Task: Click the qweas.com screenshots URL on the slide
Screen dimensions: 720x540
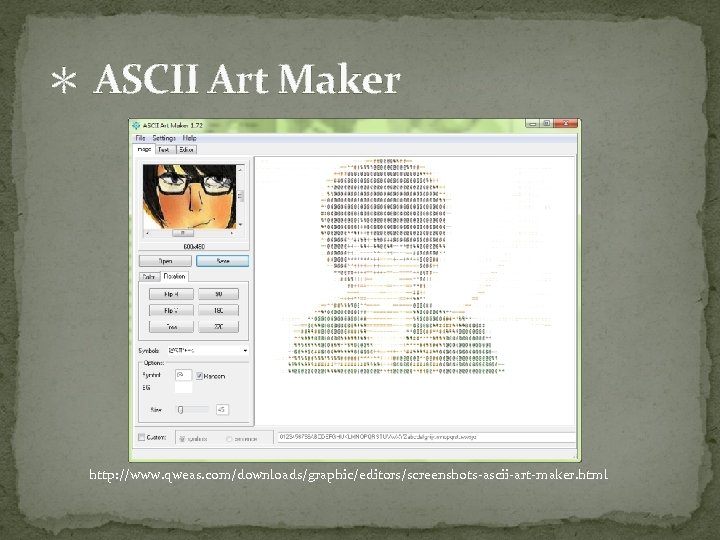Action: 349,474
